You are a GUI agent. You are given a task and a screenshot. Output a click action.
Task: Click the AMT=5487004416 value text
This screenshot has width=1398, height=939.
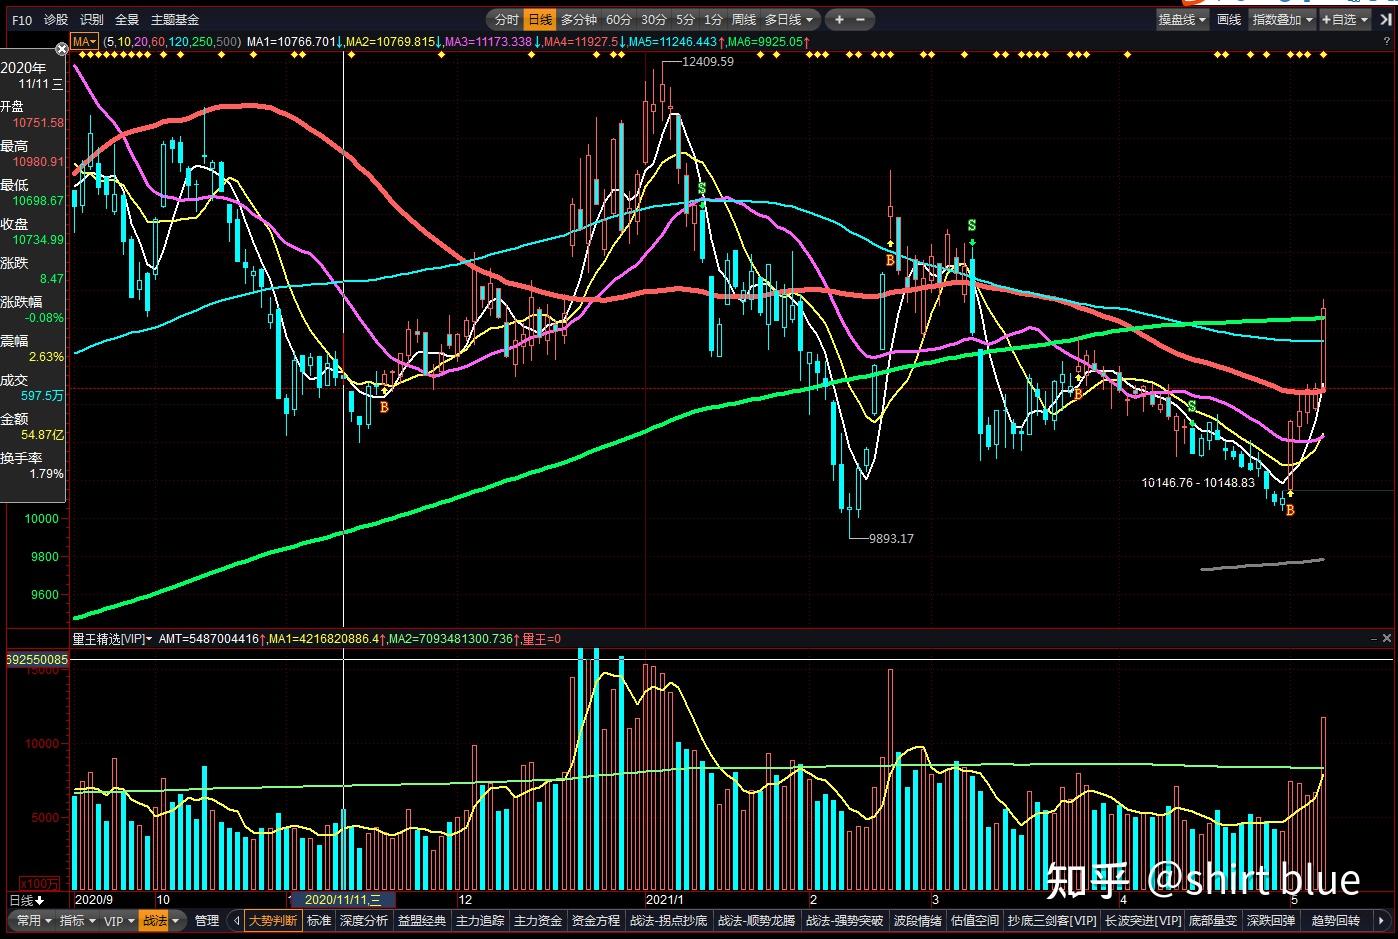click(209, 638)
